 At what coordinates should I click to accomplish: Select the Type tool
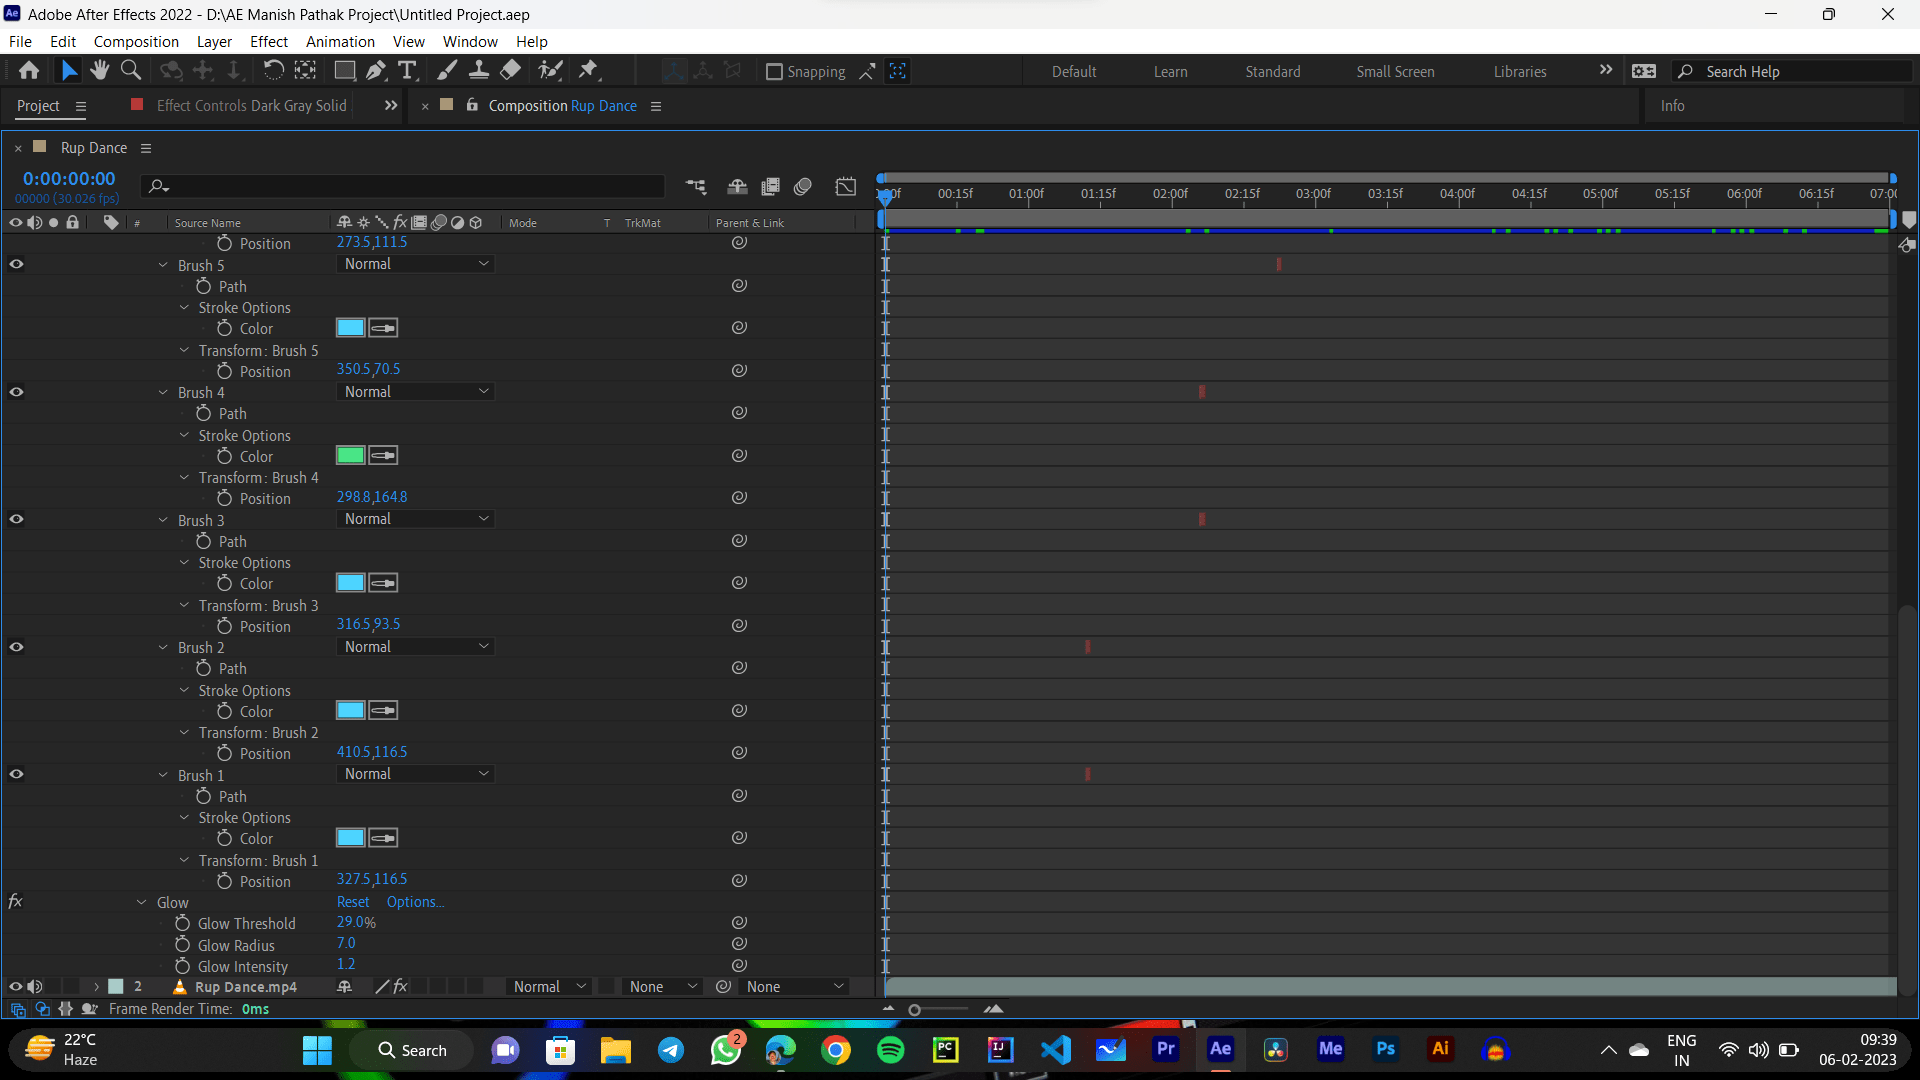point(407,70)
